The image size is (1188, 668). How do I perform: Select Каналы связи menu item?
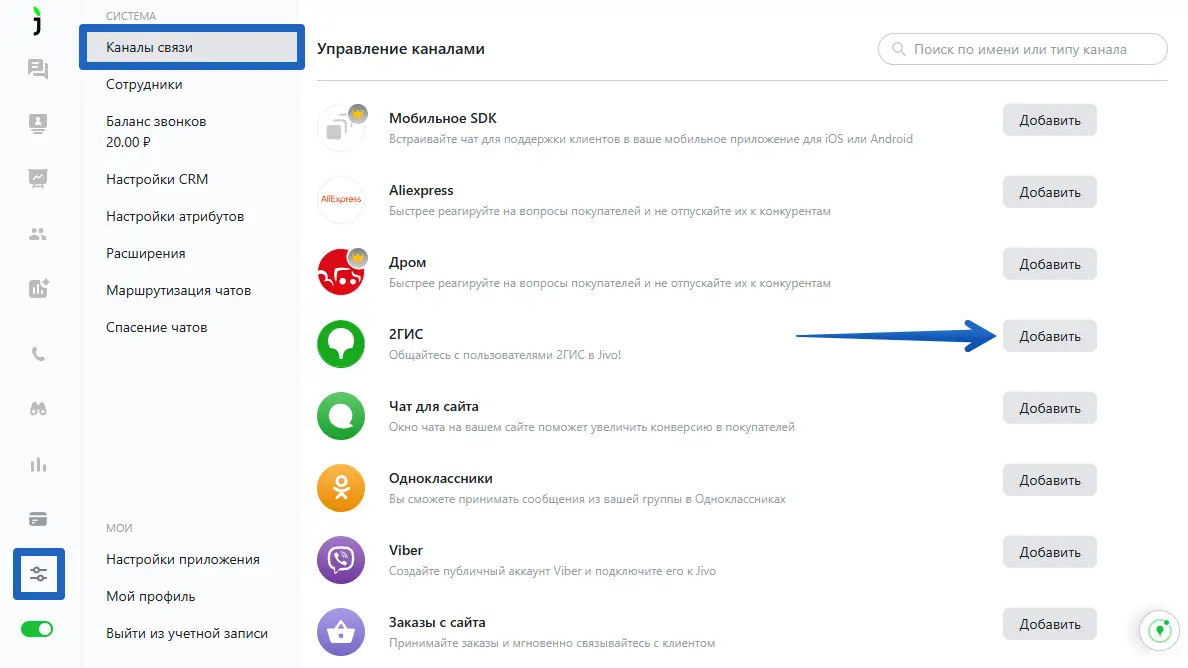click(192, 47)
